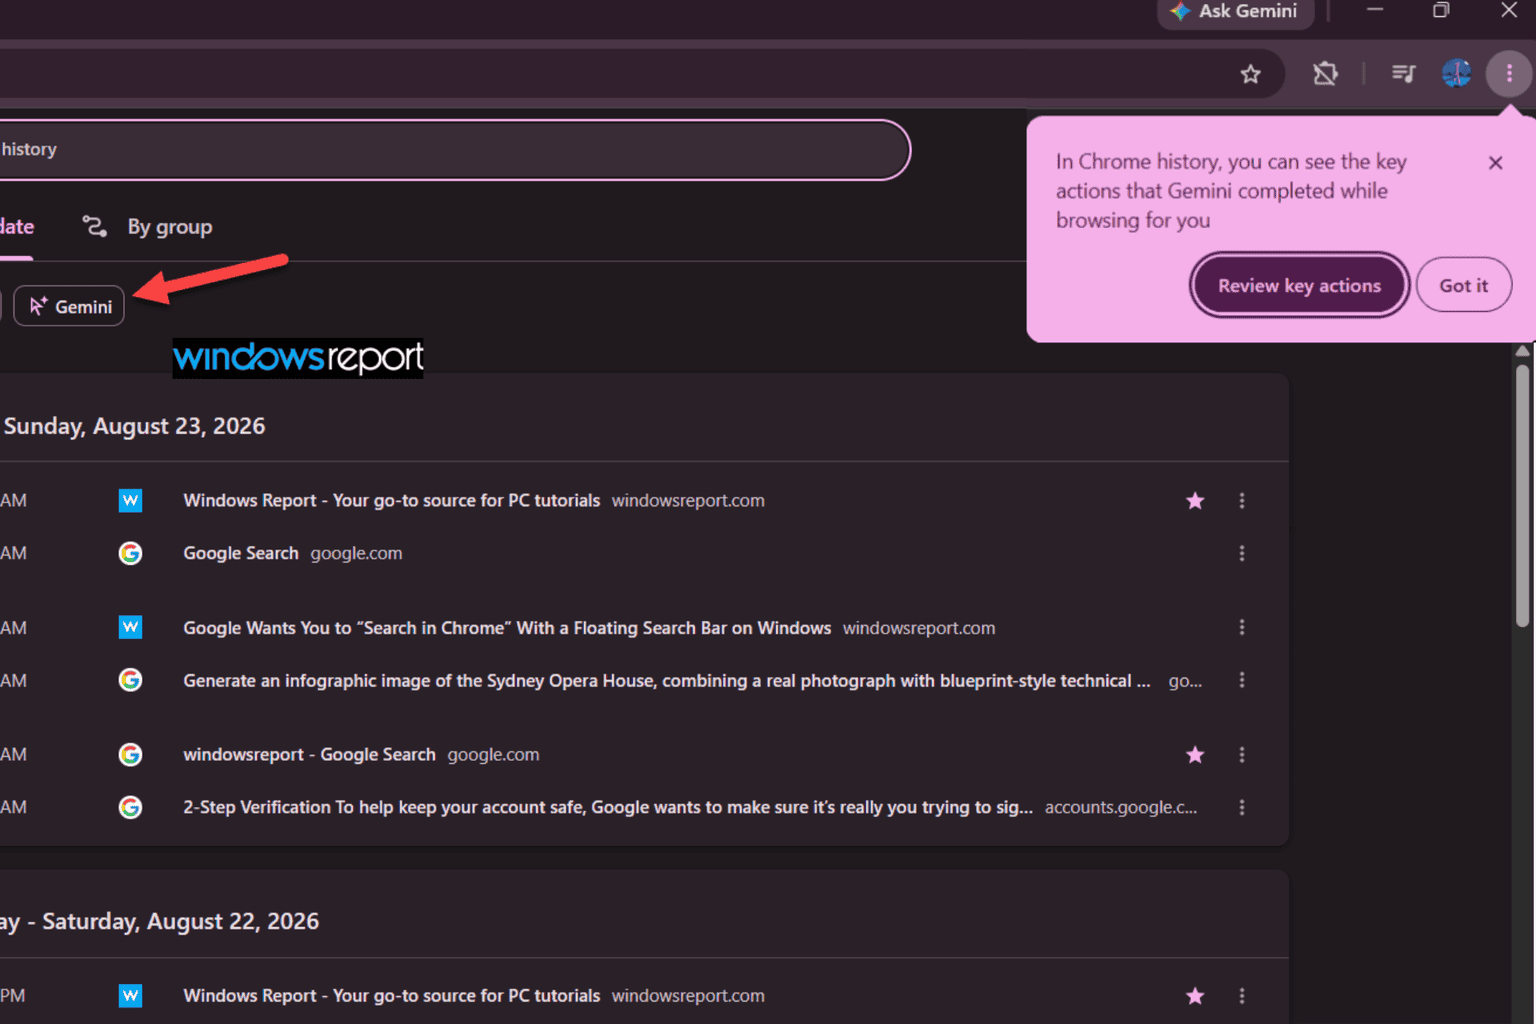Click the favicon of Sunday's Windows Report entry
Viewport: 1536px width, 1024px height.
(x=130, y=500)
